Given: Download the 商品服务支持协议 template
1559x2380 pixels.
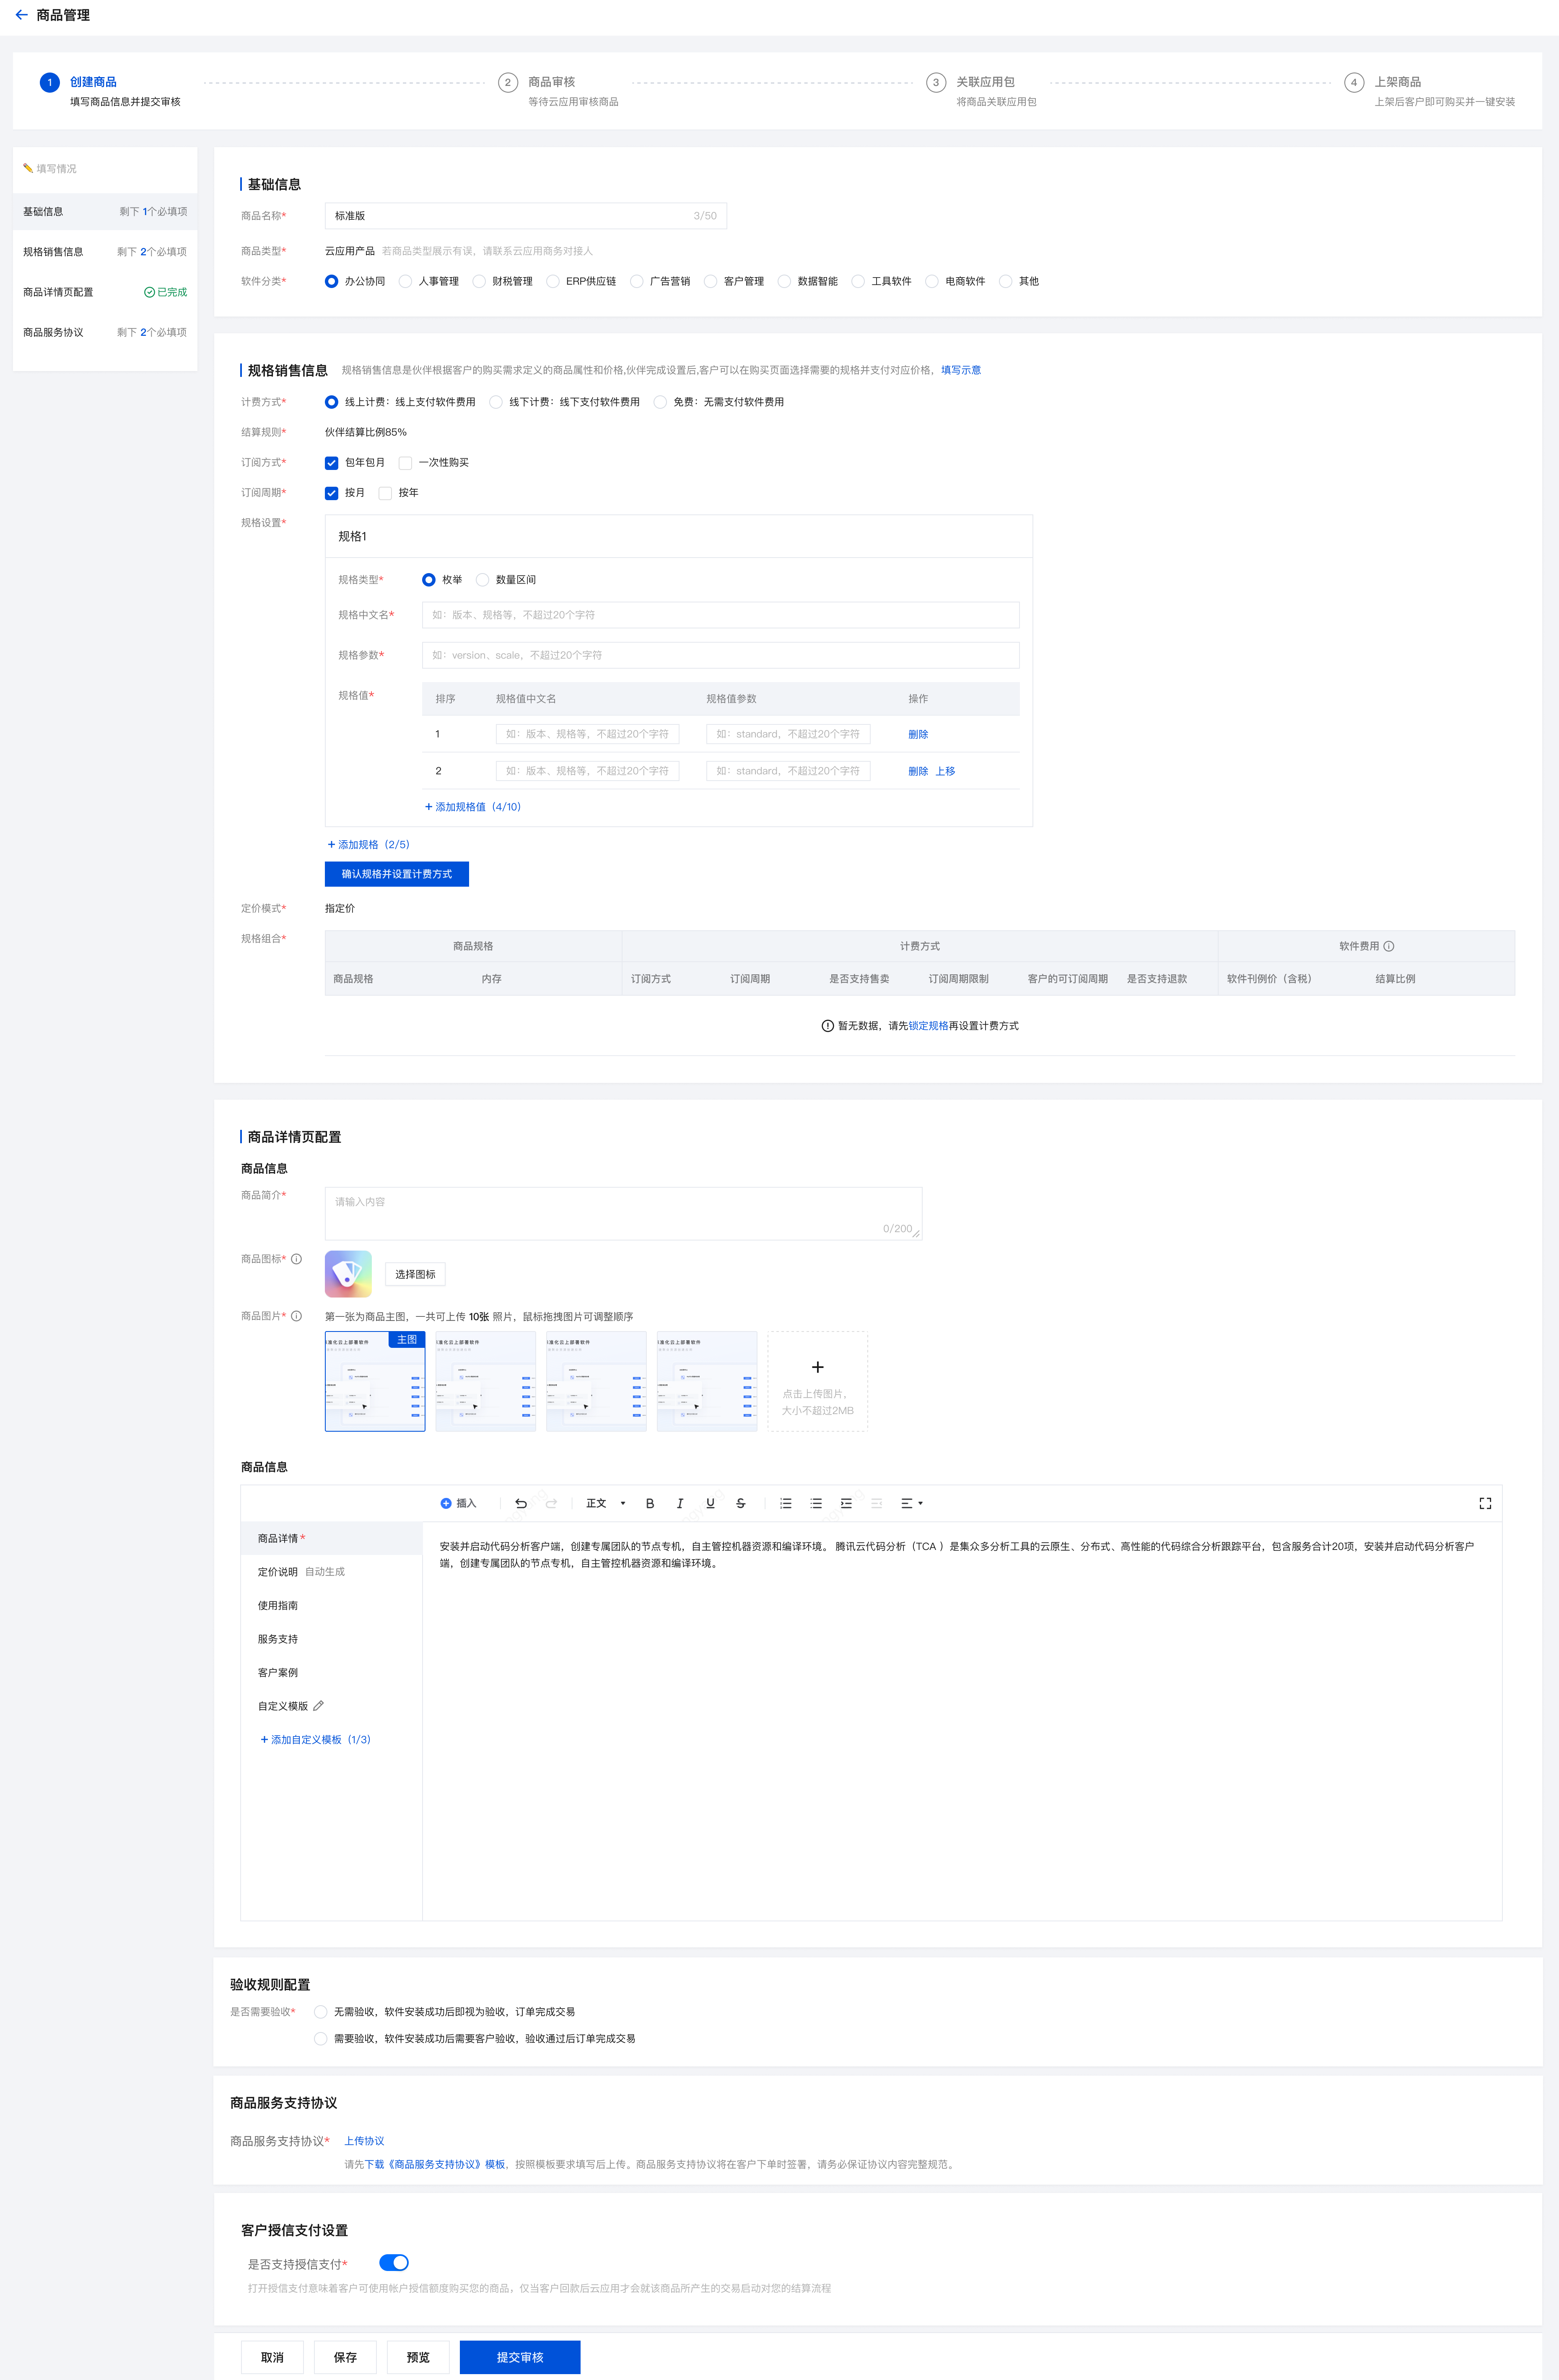Looking at the screenshot, I should click(x=435, y=2164).
